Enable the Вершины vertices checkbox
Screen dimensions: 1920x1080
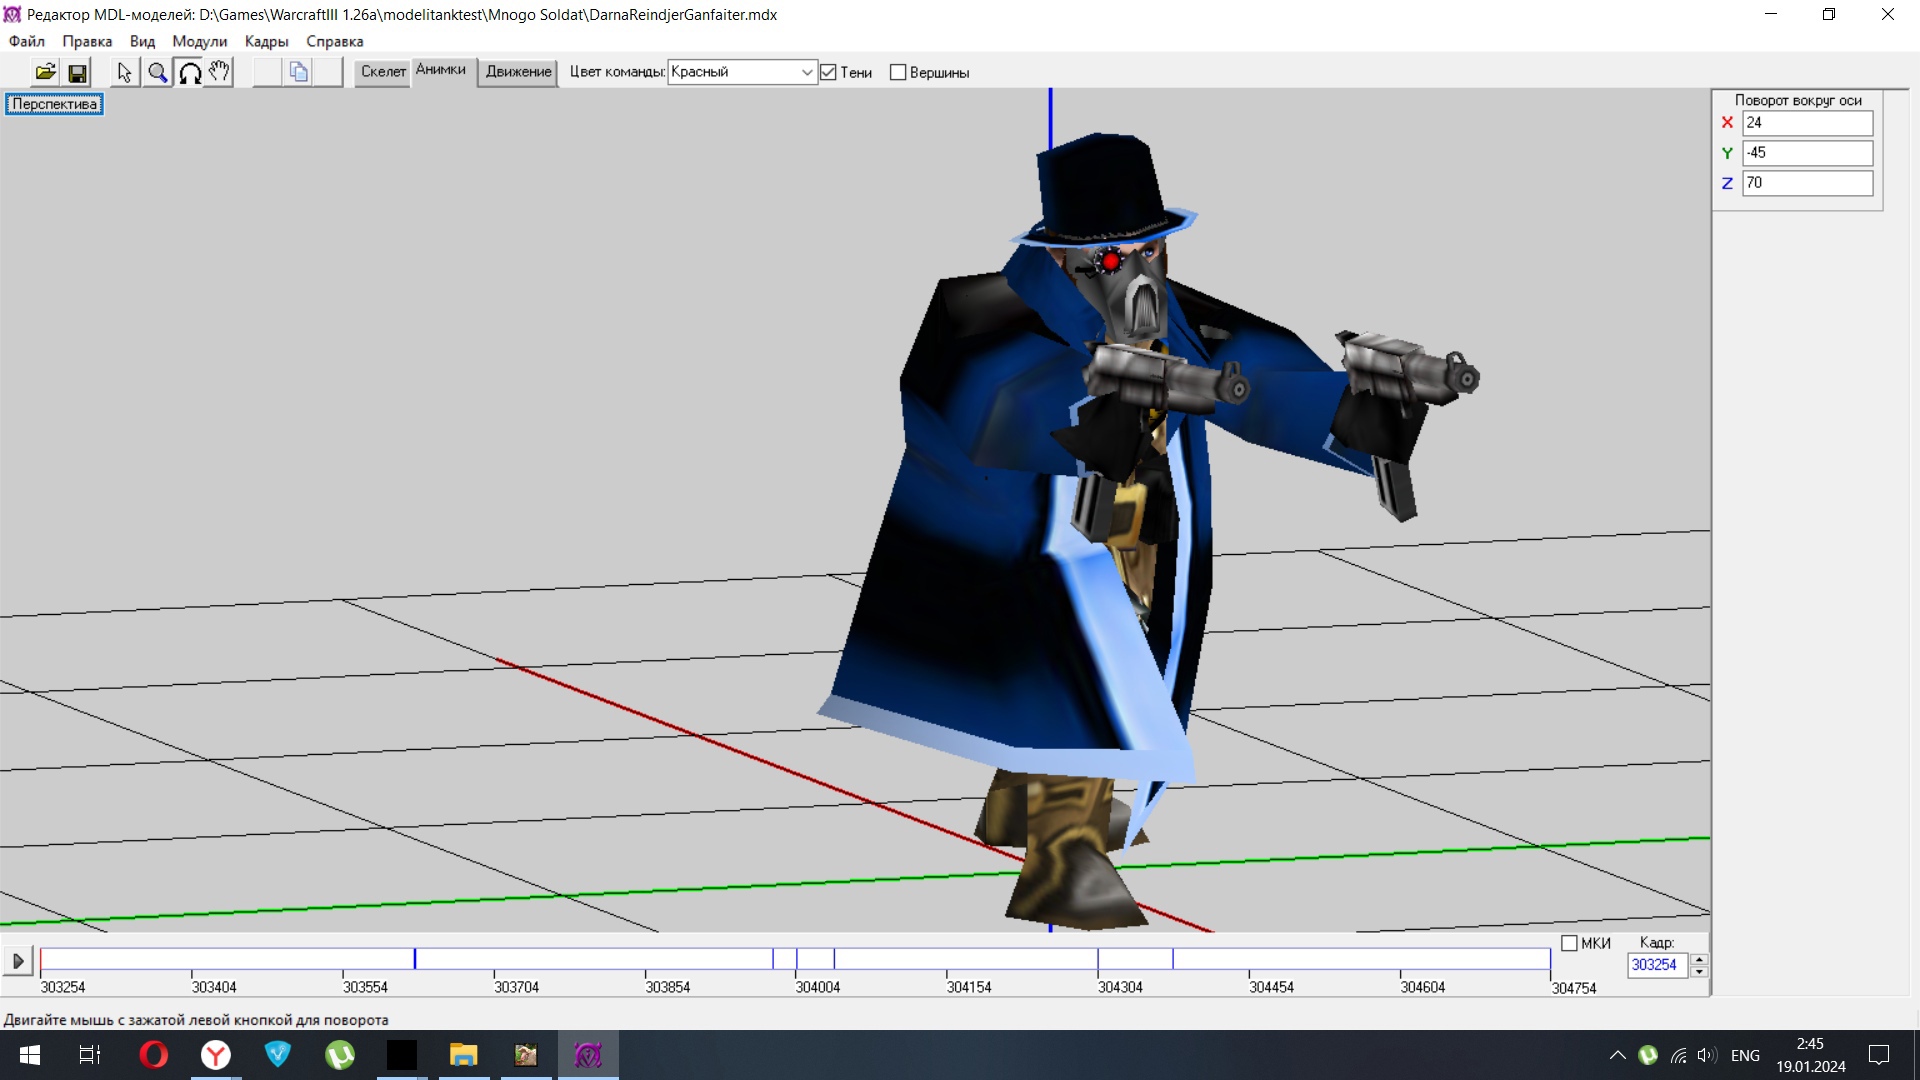898,72
